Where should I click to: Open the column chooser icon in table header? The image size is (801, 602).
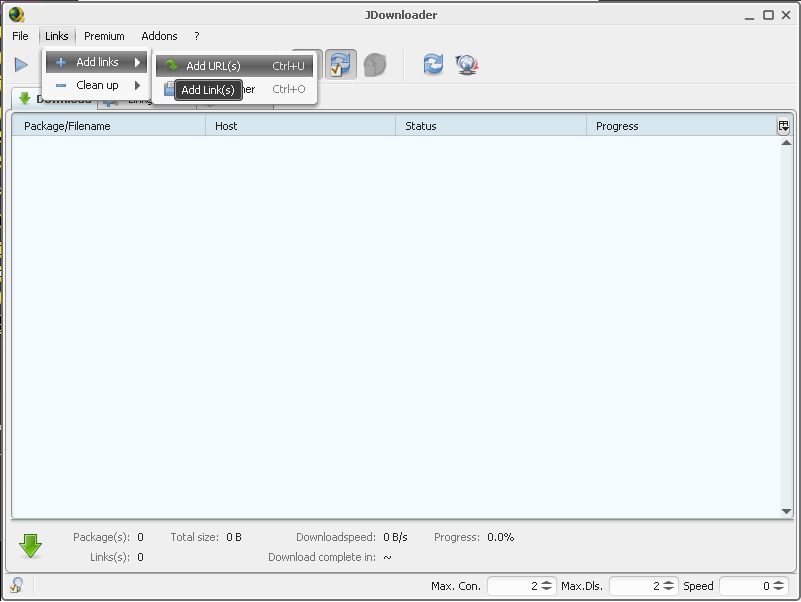click(784, 126)
